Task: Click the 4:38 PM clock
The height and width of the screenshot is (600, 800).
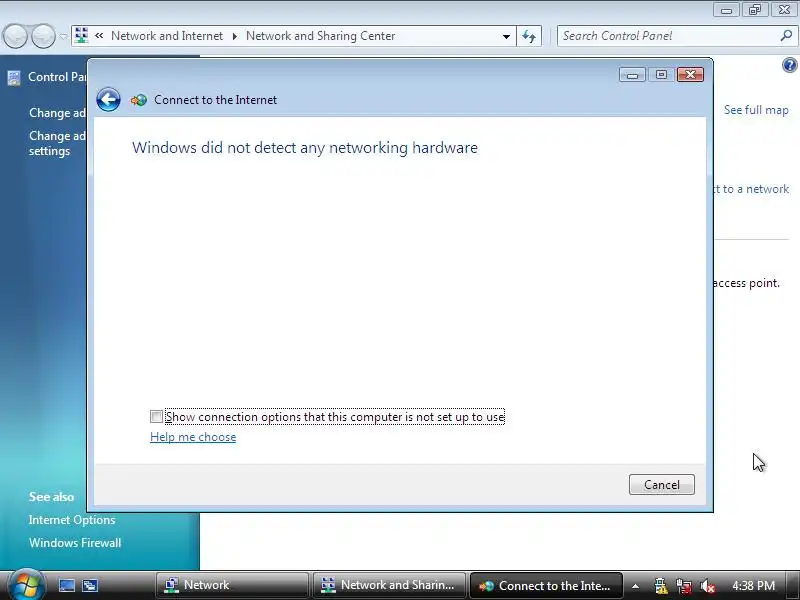Action: [754, 586]
